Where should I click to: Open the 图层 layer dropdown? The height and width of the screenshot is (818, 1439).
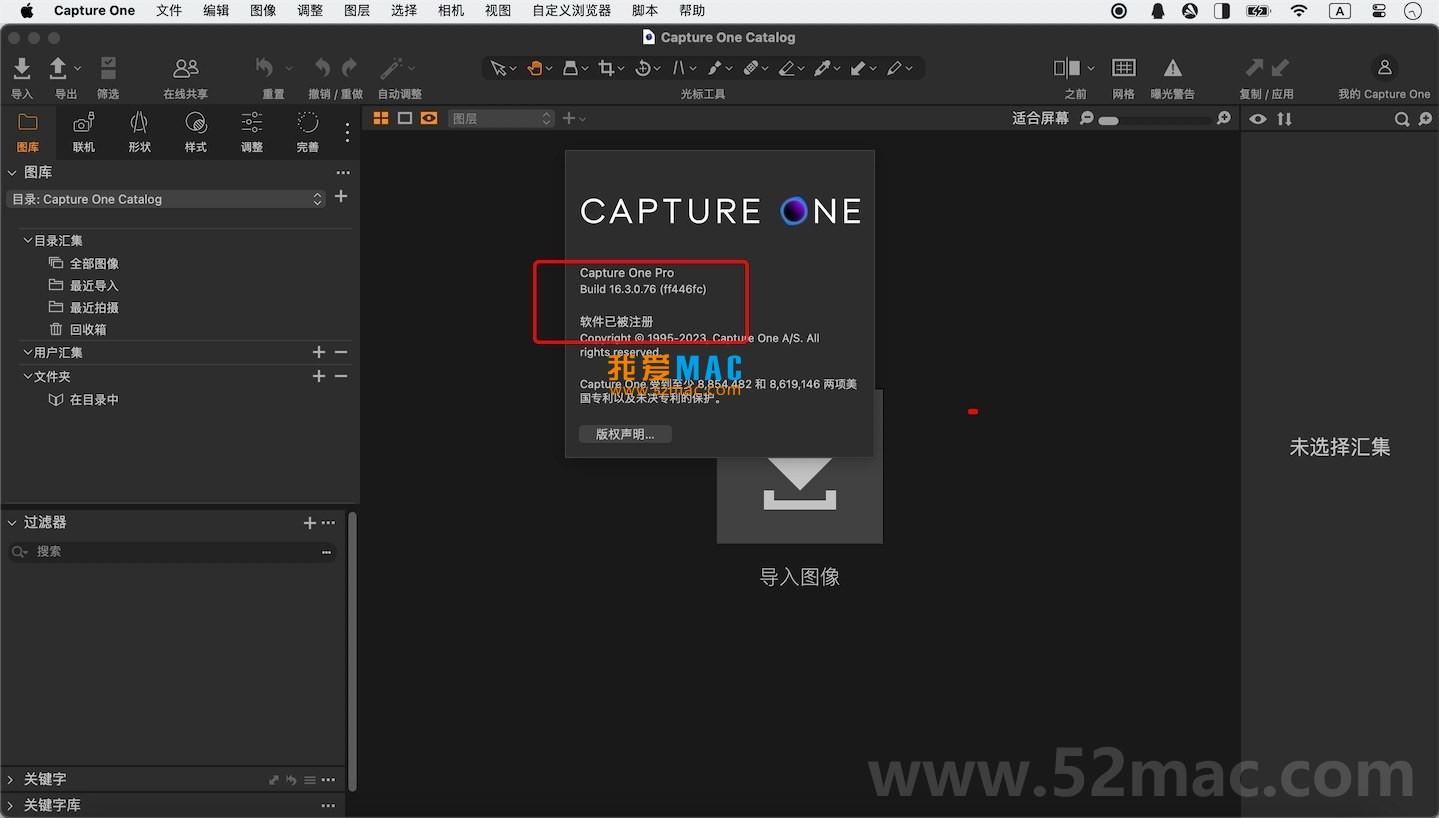pos(501,118)
